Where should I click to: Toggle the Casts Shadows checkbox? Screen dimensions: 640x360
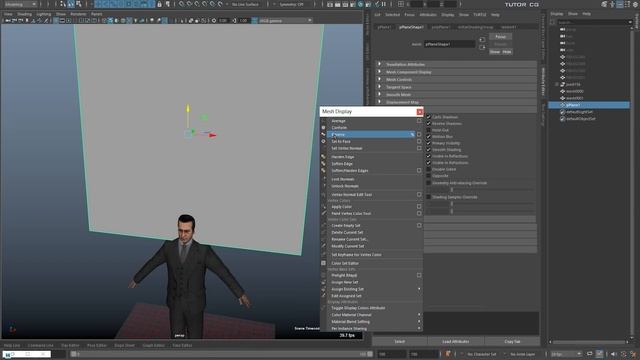click(x=429, y=117)
